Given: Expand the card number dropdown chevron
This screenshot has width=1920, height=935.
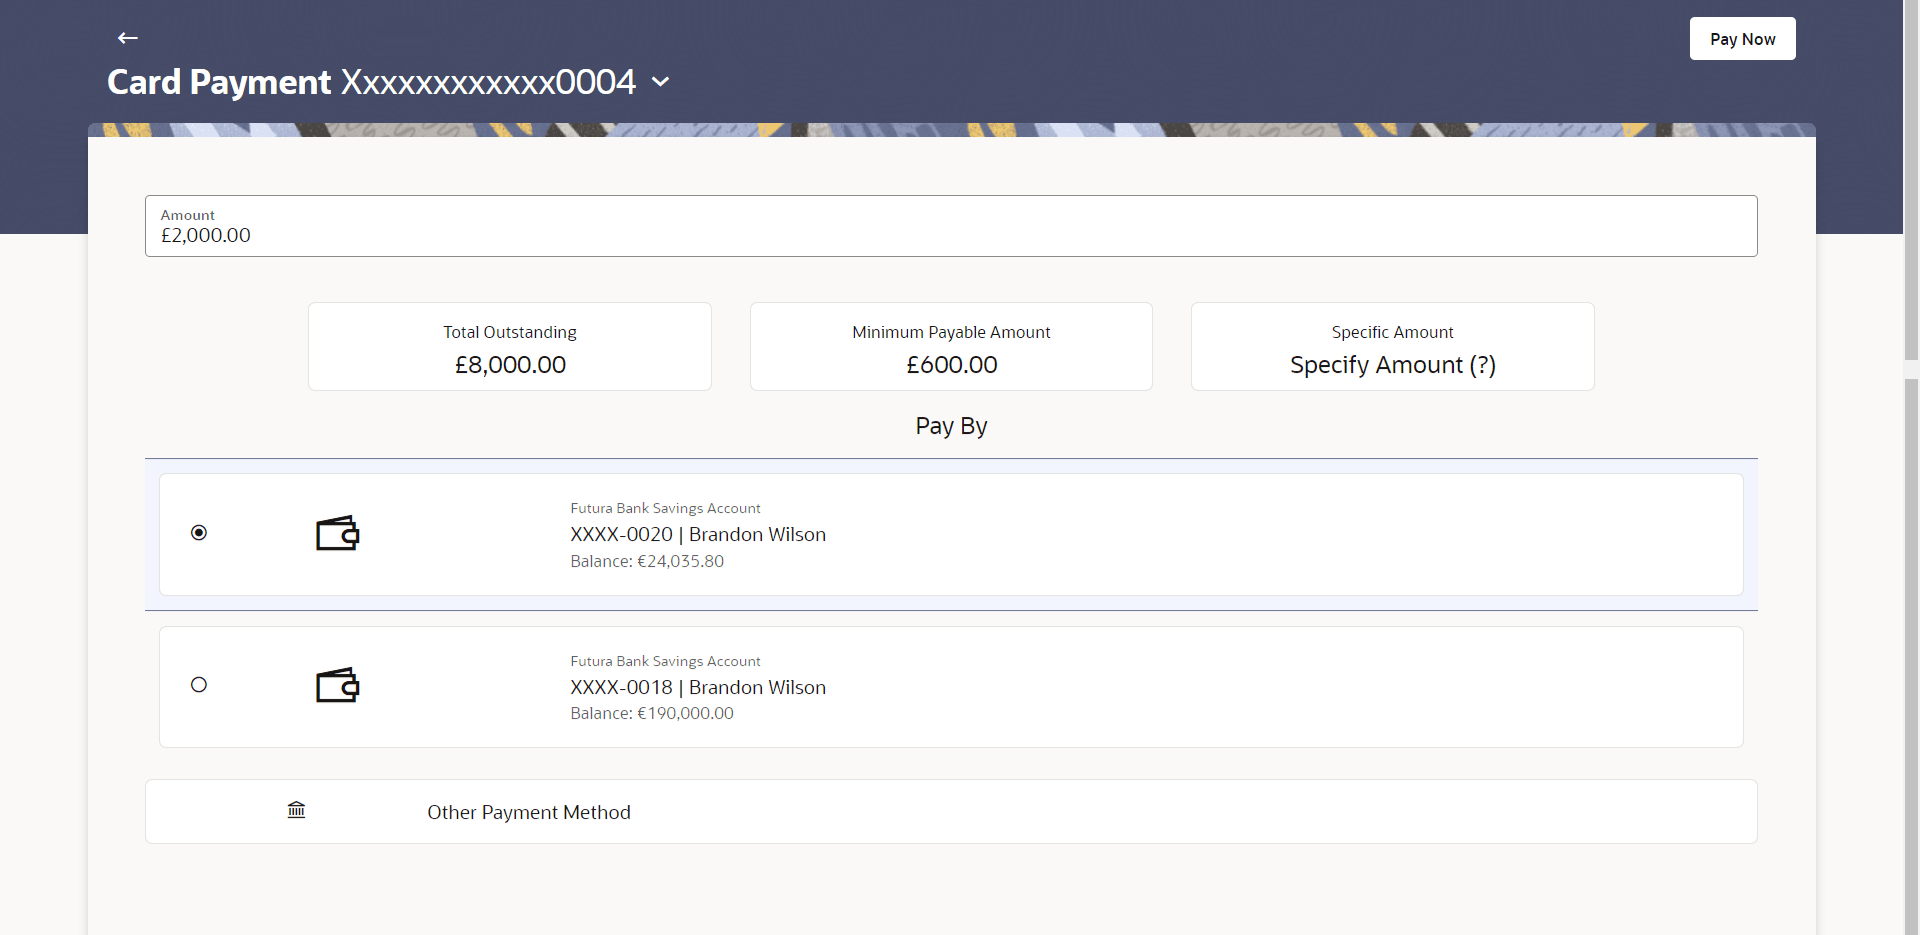Looking at the screenshot, I should (x=660, y=82).
